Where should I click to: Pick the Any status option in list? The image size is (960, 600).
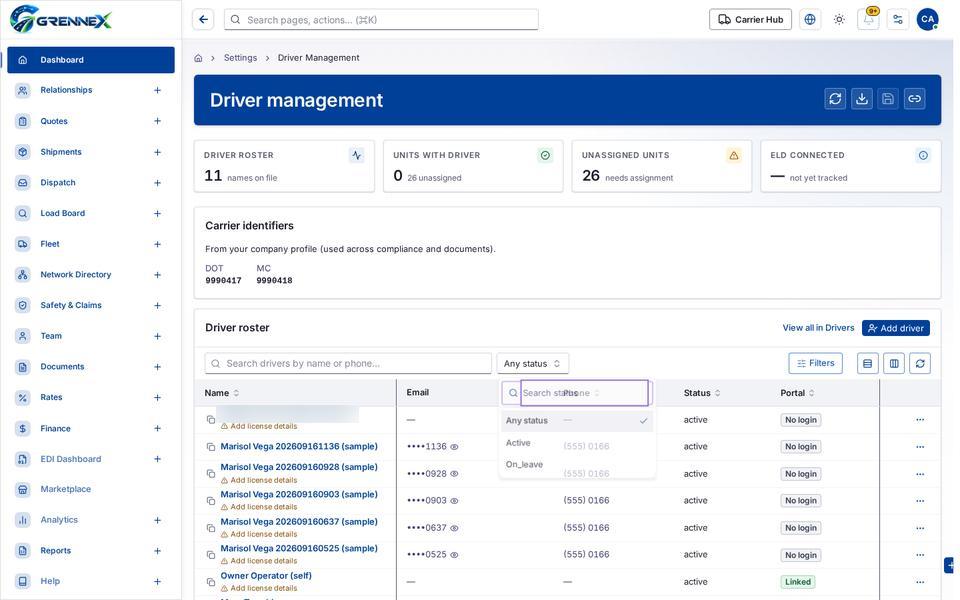coord(577,421)
